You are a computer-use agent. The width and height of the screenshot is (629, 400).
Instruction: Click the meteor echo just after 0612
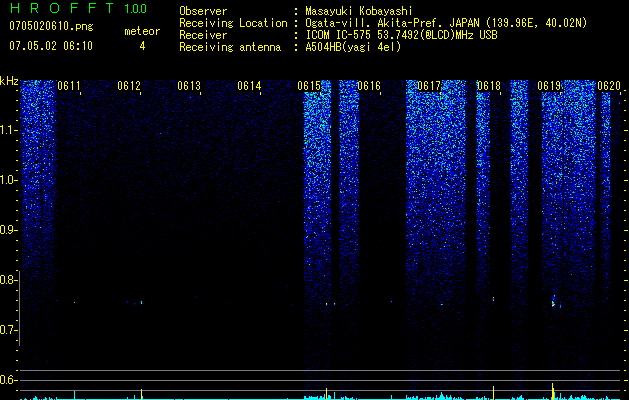pyautogui.click(x=142, y=303)
